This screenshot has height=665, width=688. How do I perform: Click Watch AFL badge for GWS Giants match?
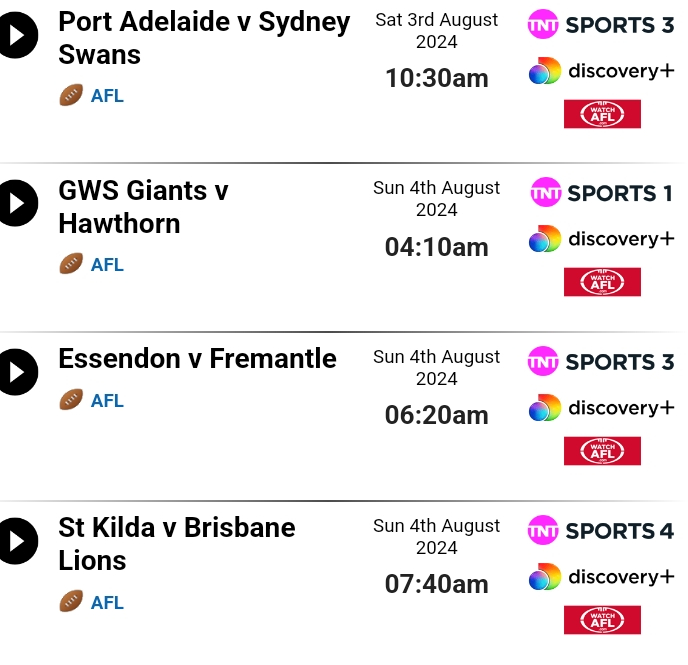(x=602, y=282)
